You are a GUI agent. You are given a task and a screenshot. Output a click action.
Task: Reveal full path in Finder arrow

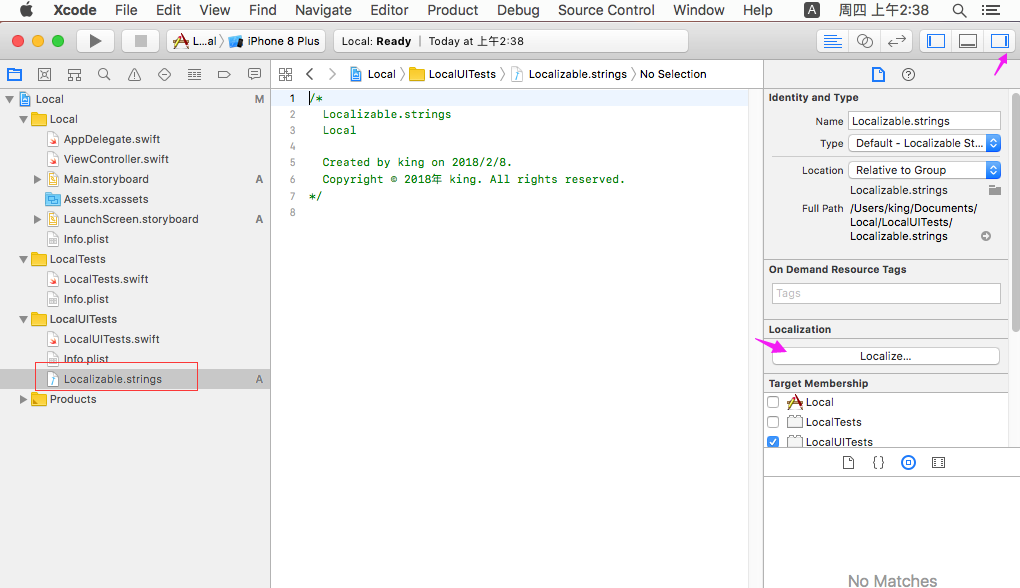pyautogui.click(x=986, y=236)
